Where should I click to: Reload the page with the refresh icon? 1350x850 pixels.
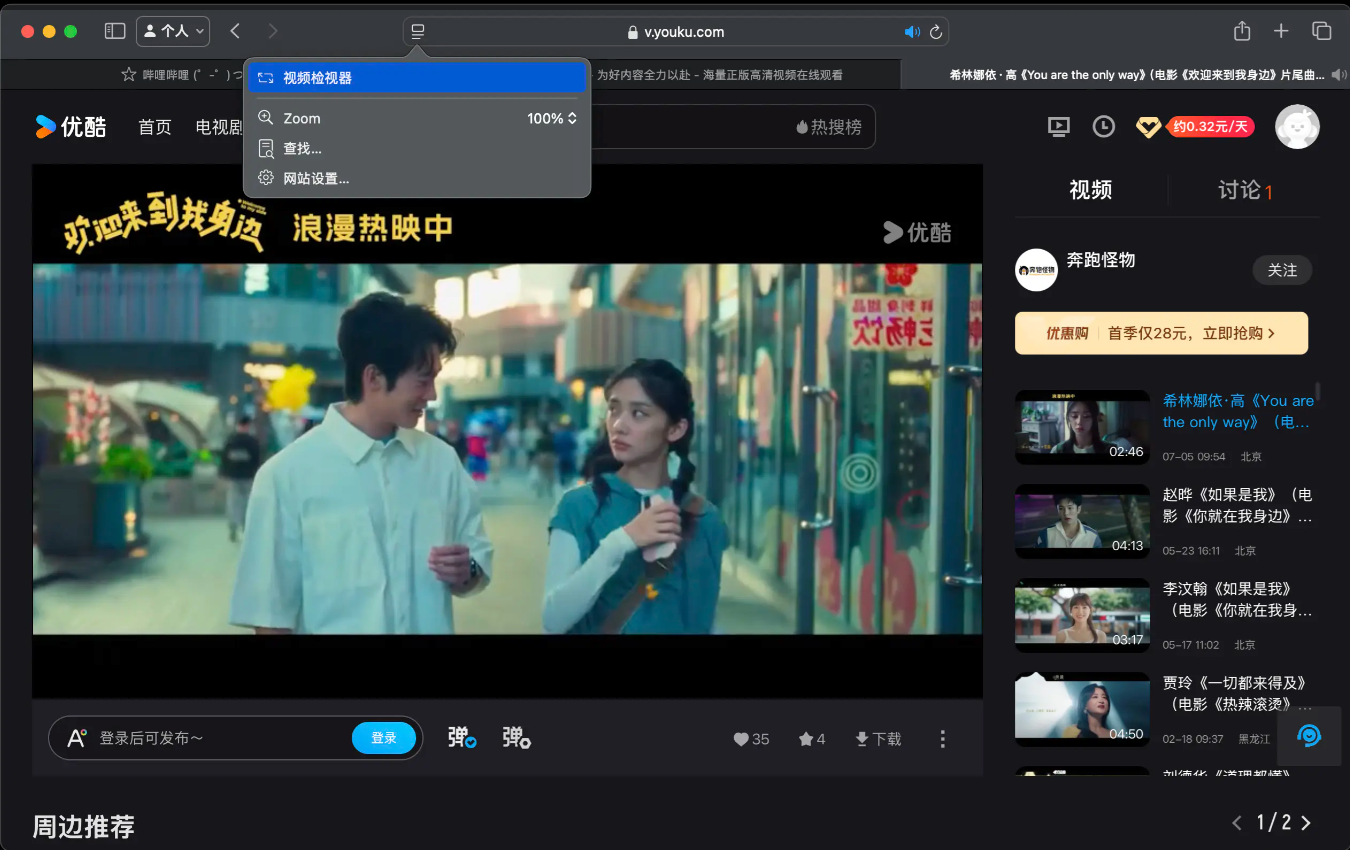pyautogui.click(x=936, y=32)
